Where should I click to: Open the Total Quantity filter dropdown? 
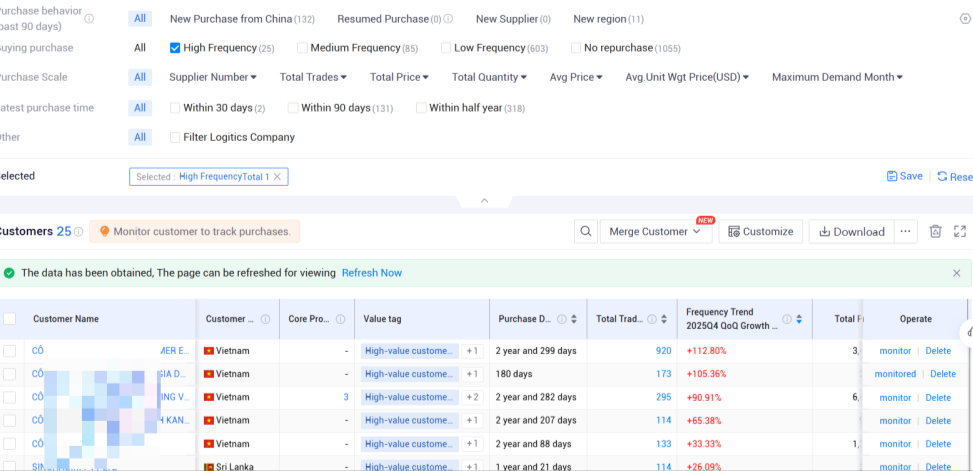pyautogui.click(x=489, y=78)
